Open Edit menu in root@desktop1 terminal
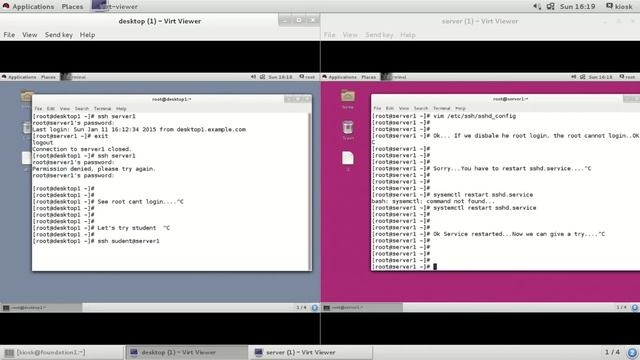This screenshot has width=640, height=360. click(51, 109)
